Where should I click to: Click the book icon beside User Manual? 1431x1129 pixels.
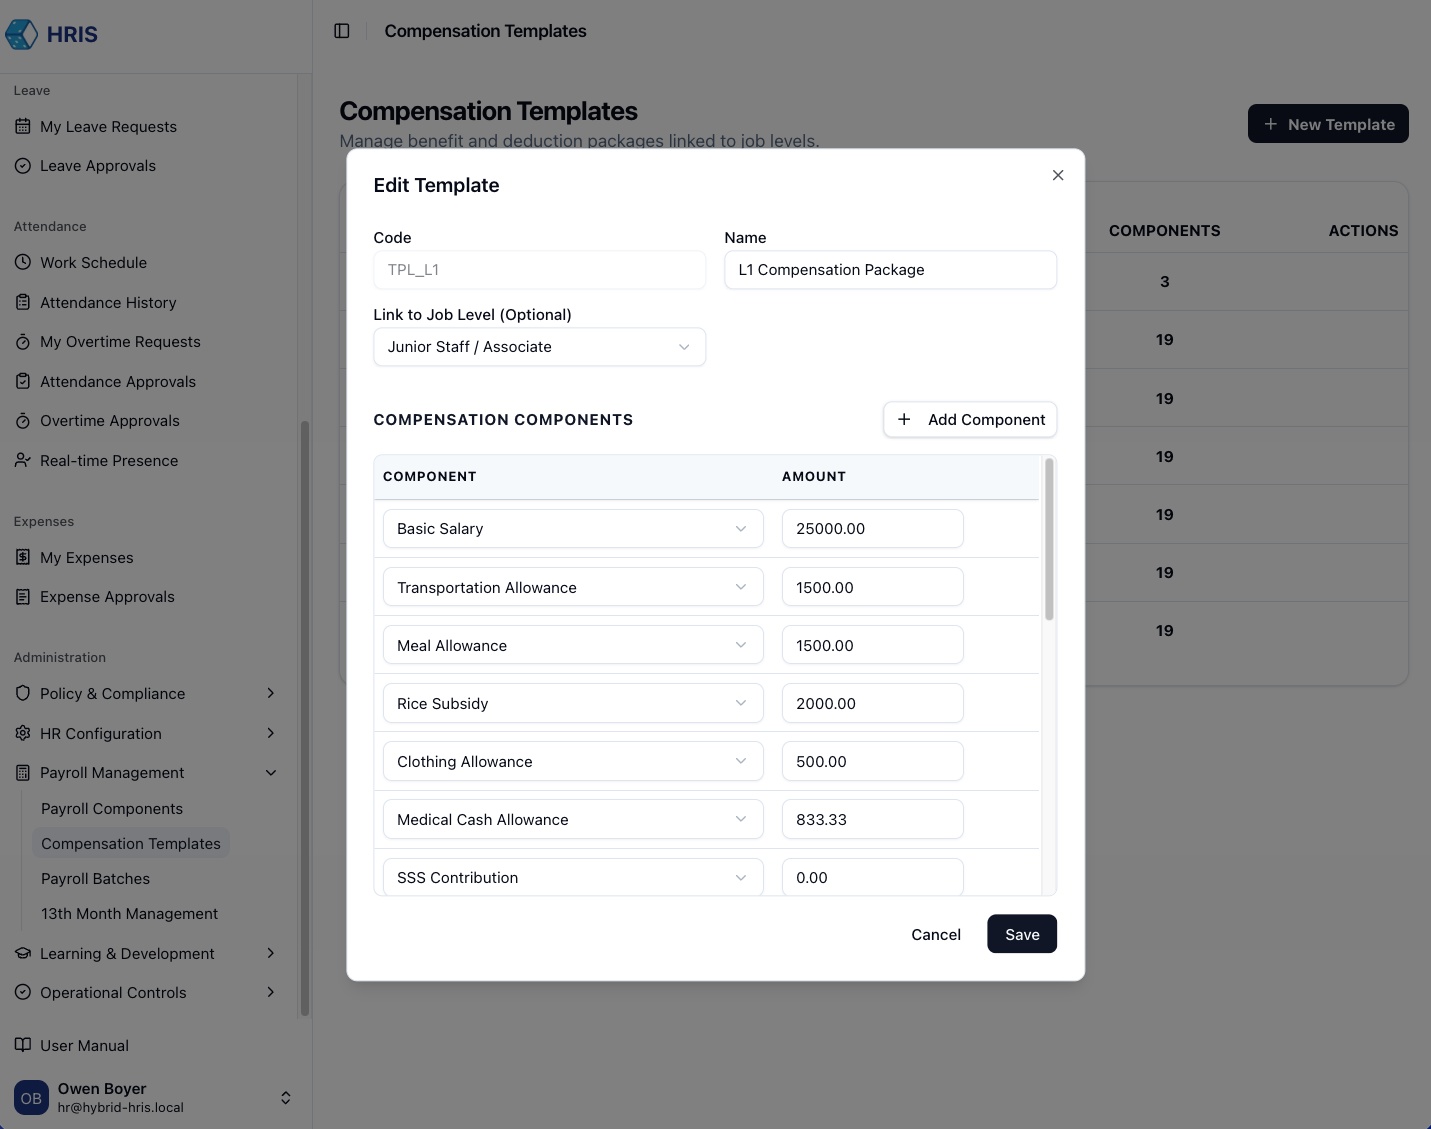pyautogui.click(x=23, y=1046)
